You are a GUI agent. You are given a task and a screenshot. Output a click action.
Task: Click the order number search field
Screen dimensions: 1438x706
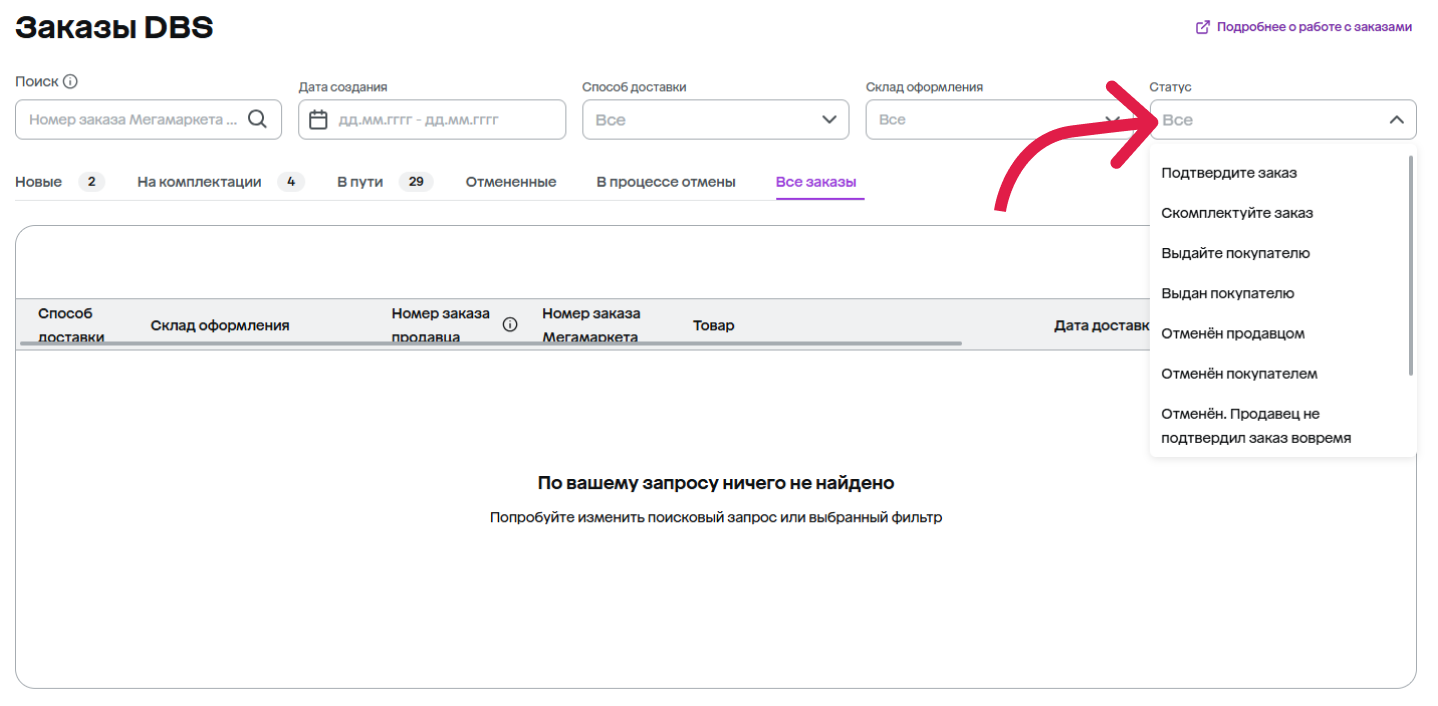pos(133,120)
